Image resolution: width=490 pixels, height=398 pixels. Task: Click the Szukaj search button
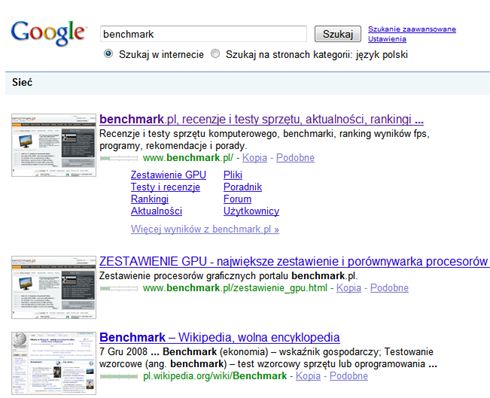[337, 34]
